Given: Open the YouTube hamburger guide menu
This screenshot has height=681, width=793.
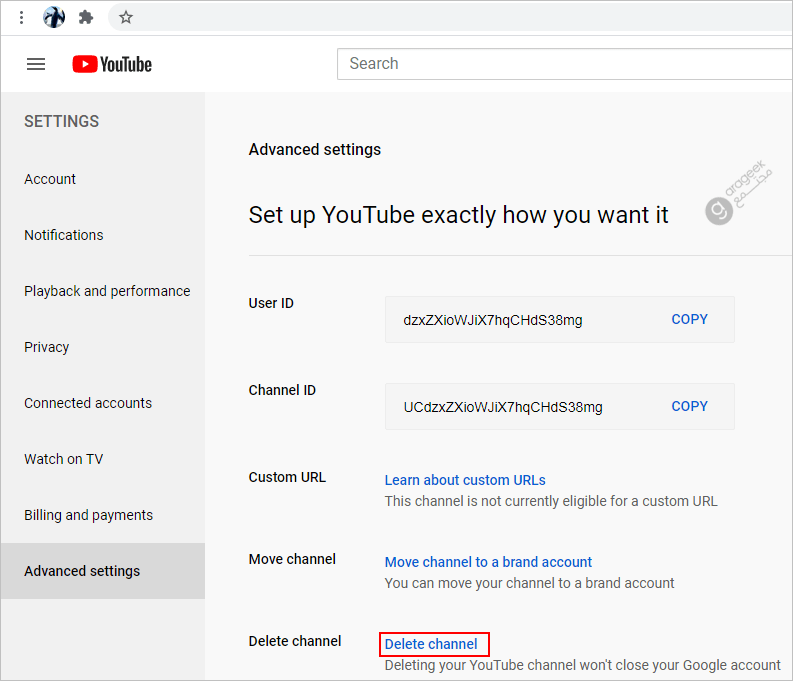Looking at the screenshot, I should click(x=36, y=64).
